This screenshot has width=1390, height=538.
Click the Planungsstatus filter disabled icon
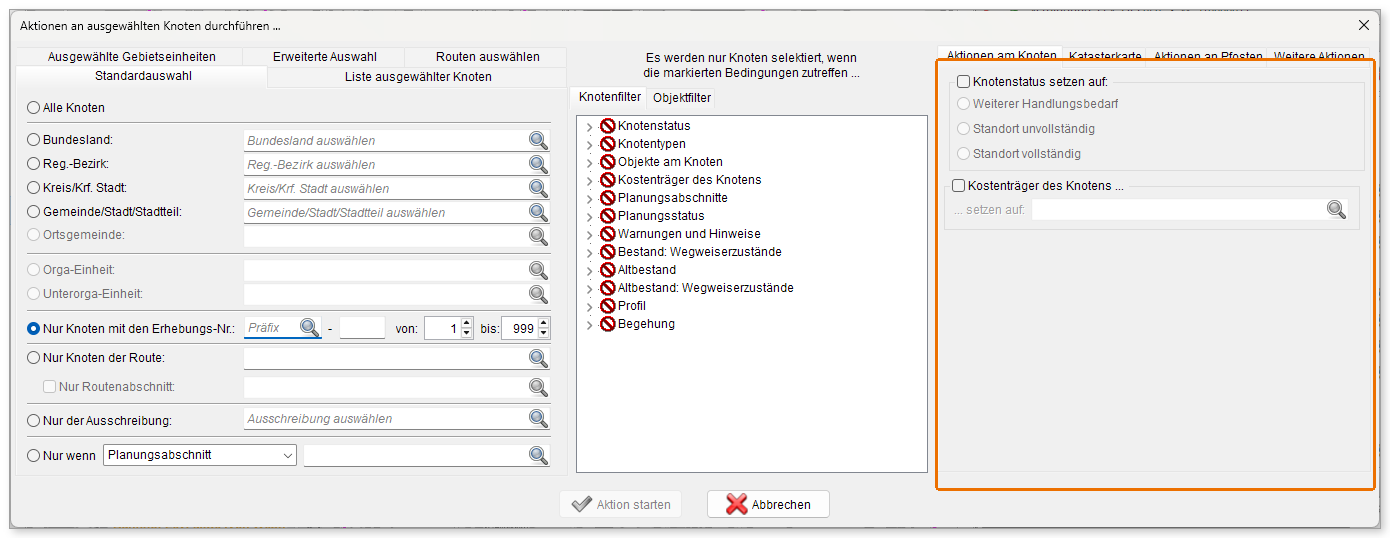click(x=607, y=216)
